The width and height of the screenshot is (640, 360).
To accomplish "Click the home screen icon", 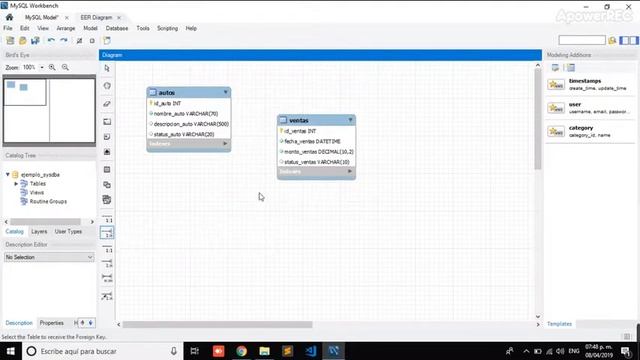I will coord(9,17).
